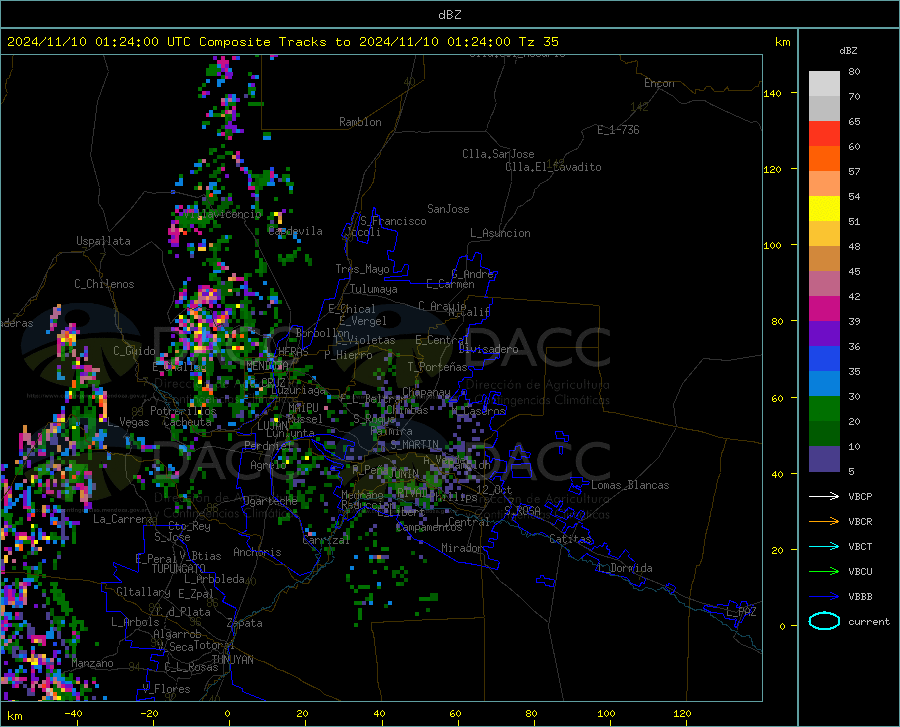
Task: Click the 'S_Francisco' map label
Action: click(x=393, y=221)
